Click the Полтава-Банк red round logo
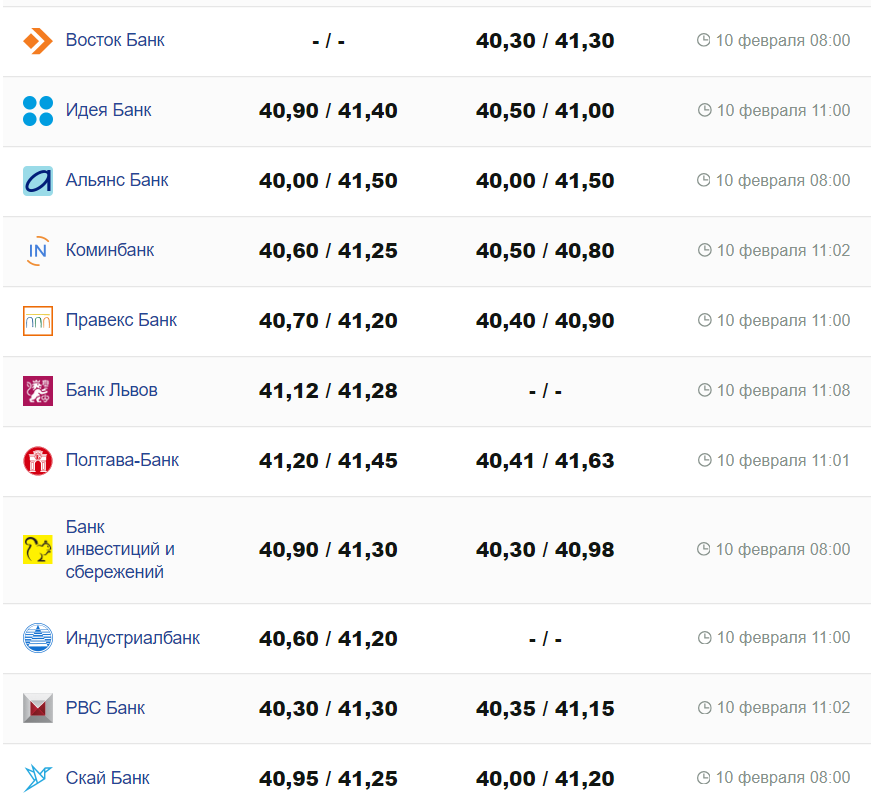The height and width of the screenshot is (812, 891). 37,461
